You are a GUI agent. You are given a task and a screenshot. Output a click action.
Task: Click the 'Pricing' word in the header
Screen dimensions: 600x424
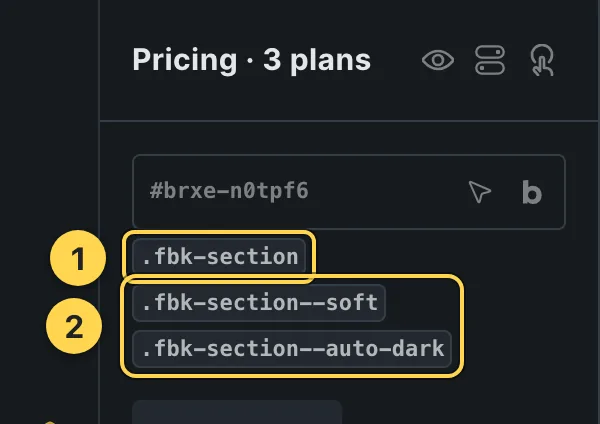click(185, 60)
